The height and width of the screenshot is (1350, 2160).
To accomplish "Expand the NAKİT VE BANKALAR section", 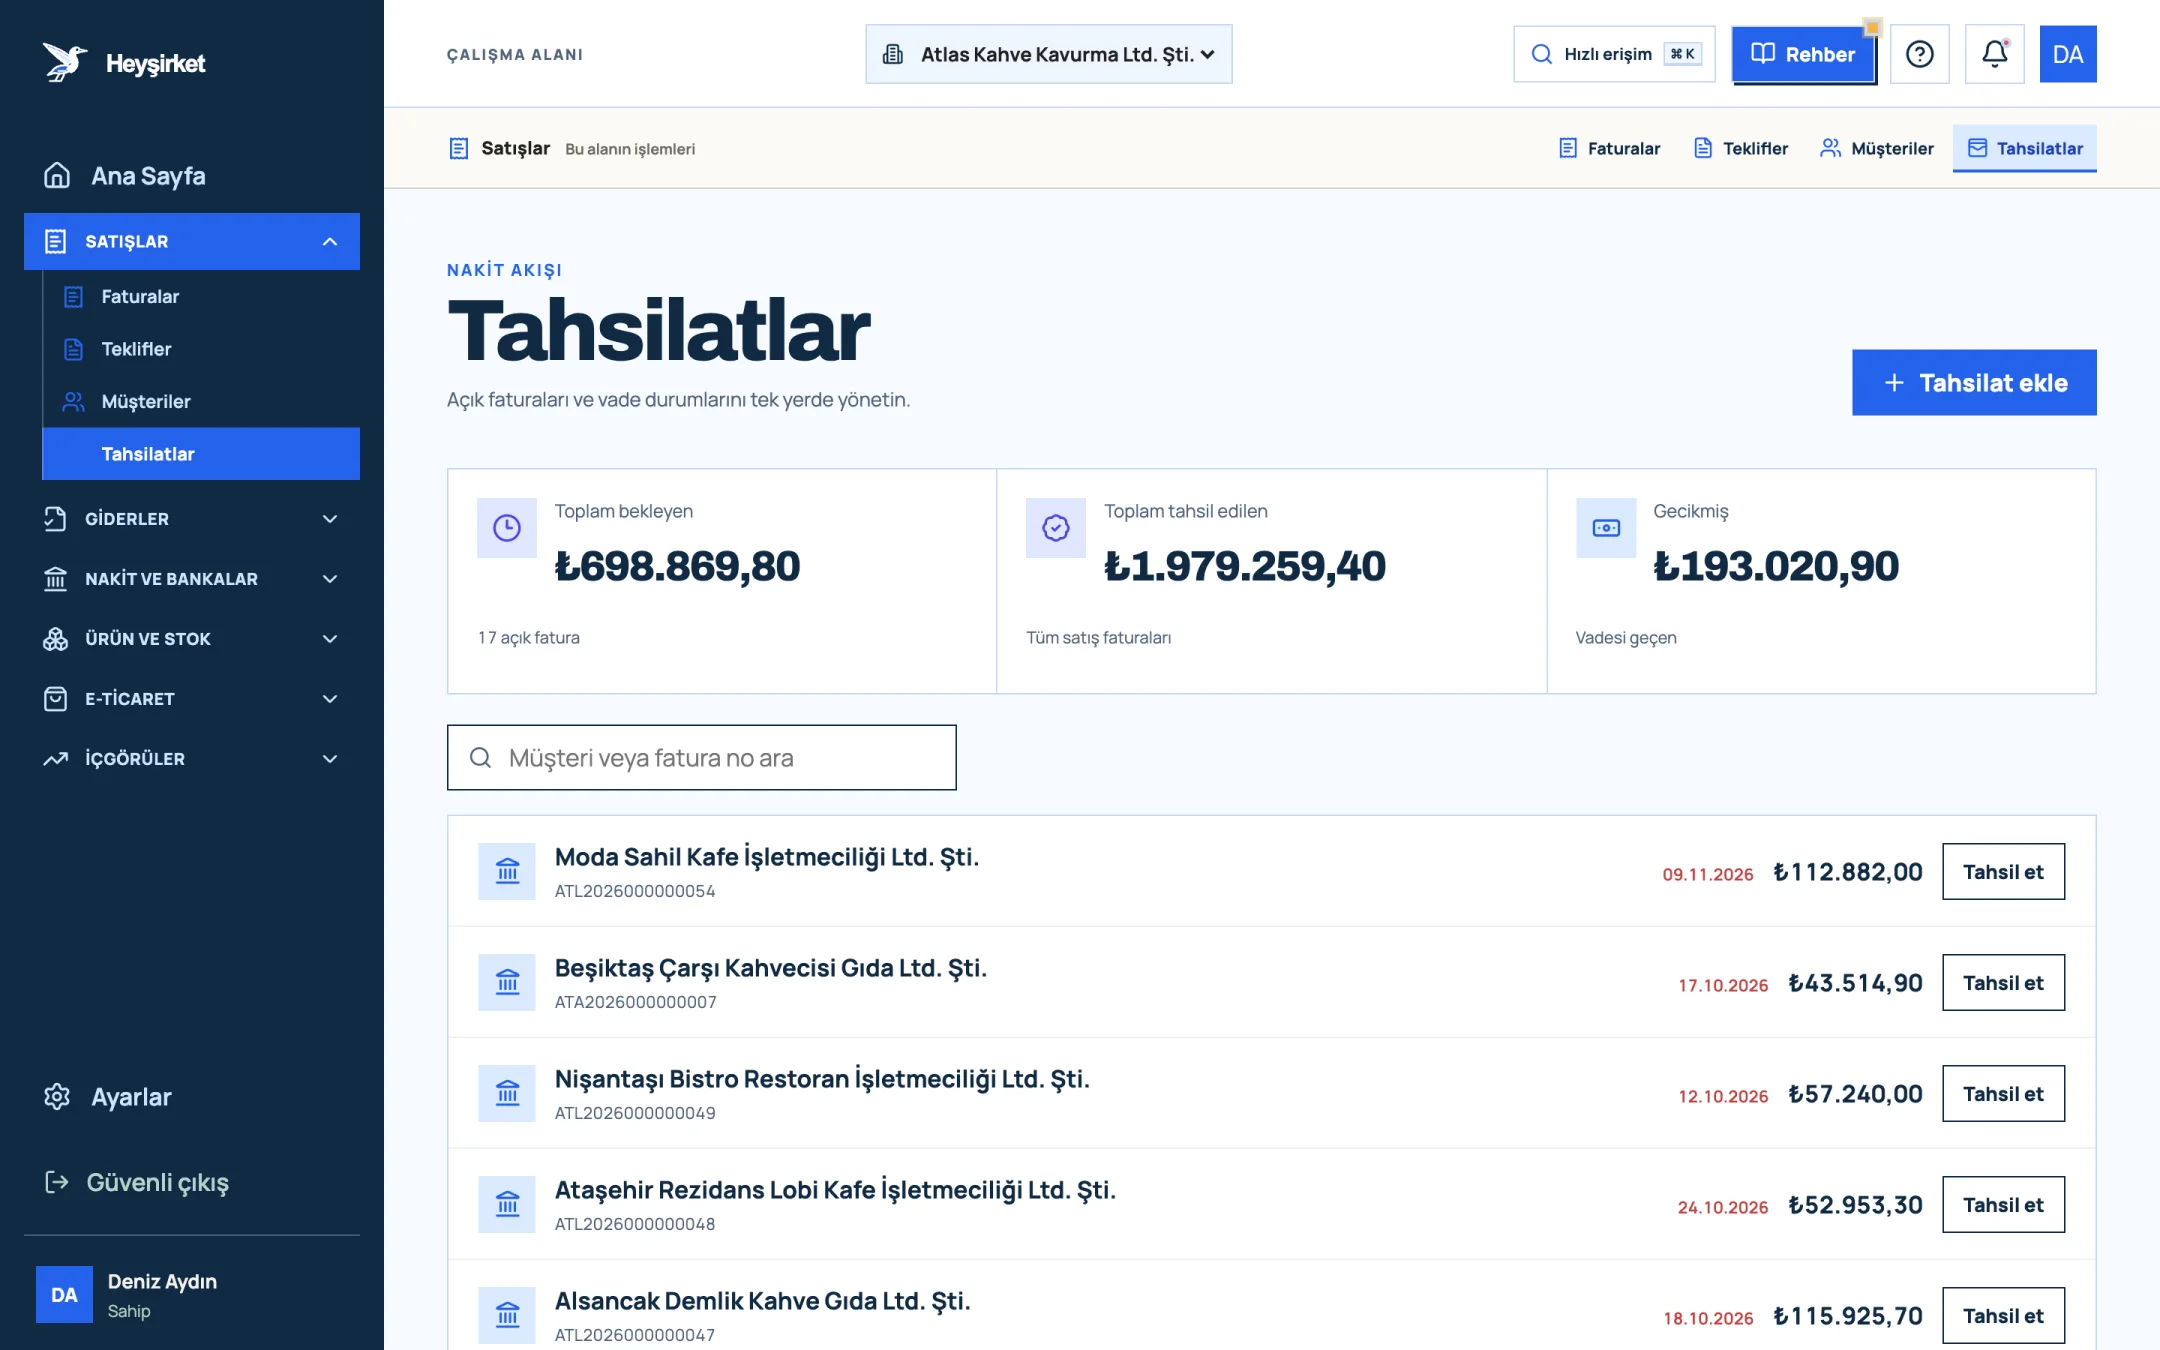I will (192, 579).
